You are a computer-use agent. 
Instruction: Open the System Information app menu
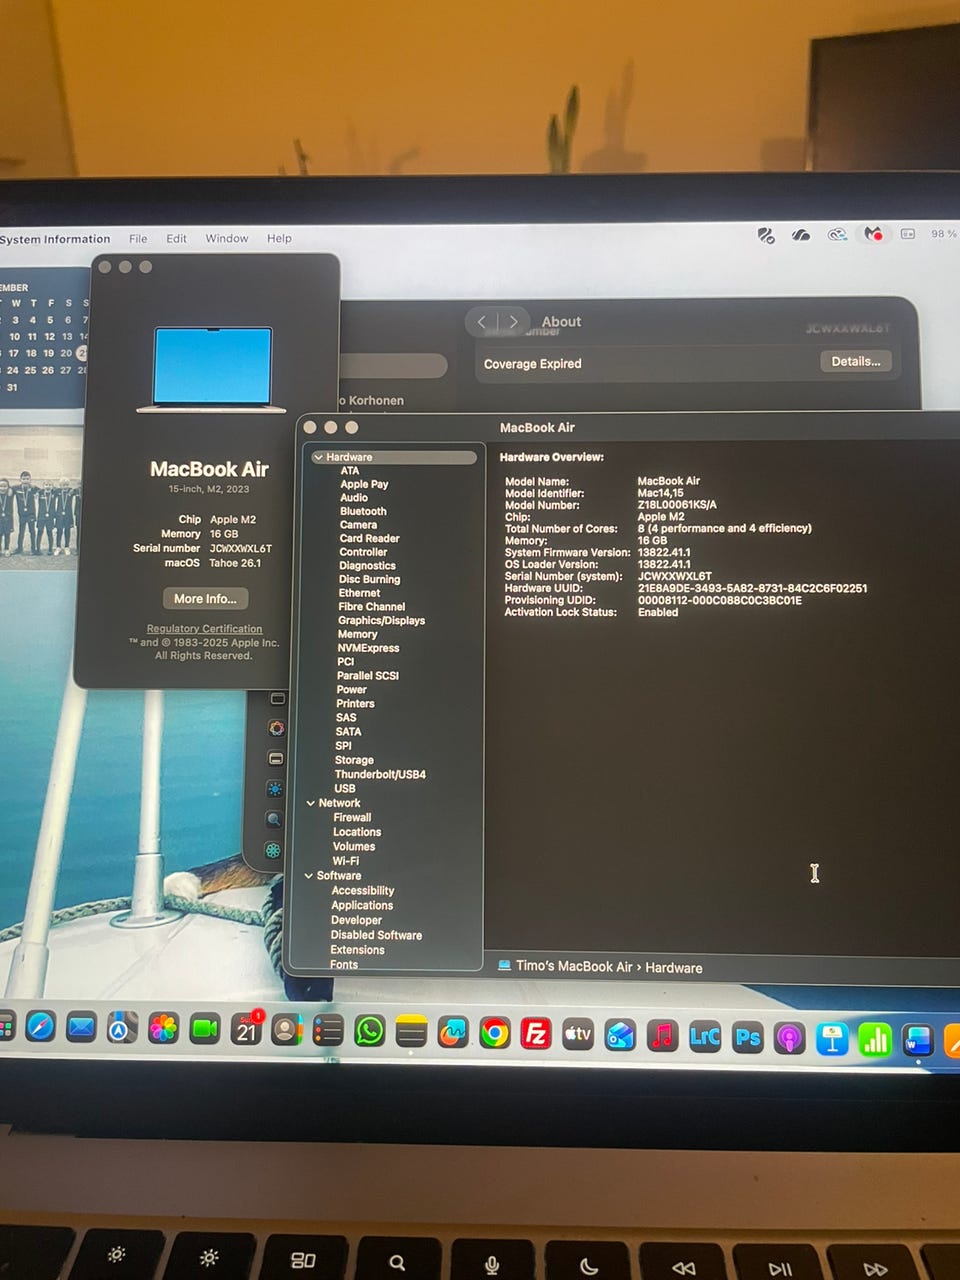pos(55,239)
